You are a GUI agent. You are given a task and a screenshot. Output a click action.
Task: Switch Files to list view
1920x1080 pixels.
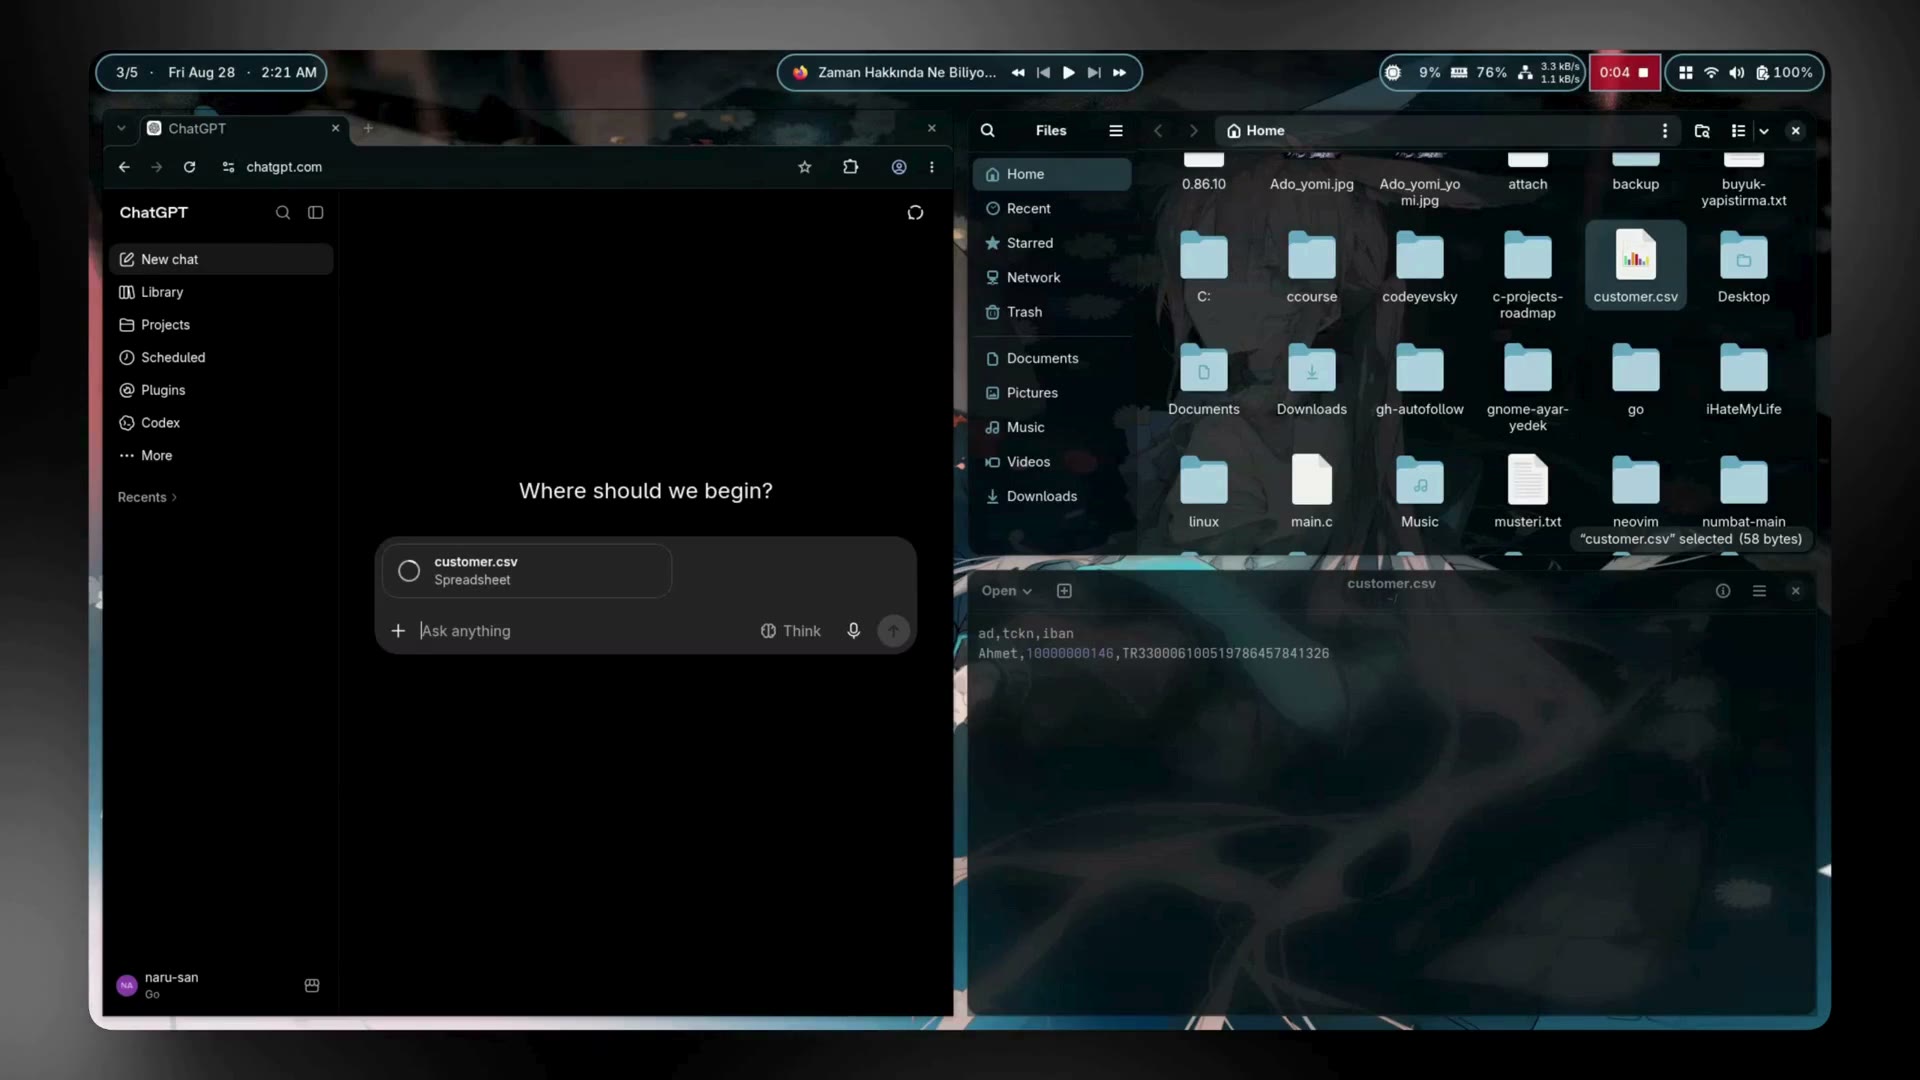1739,131
